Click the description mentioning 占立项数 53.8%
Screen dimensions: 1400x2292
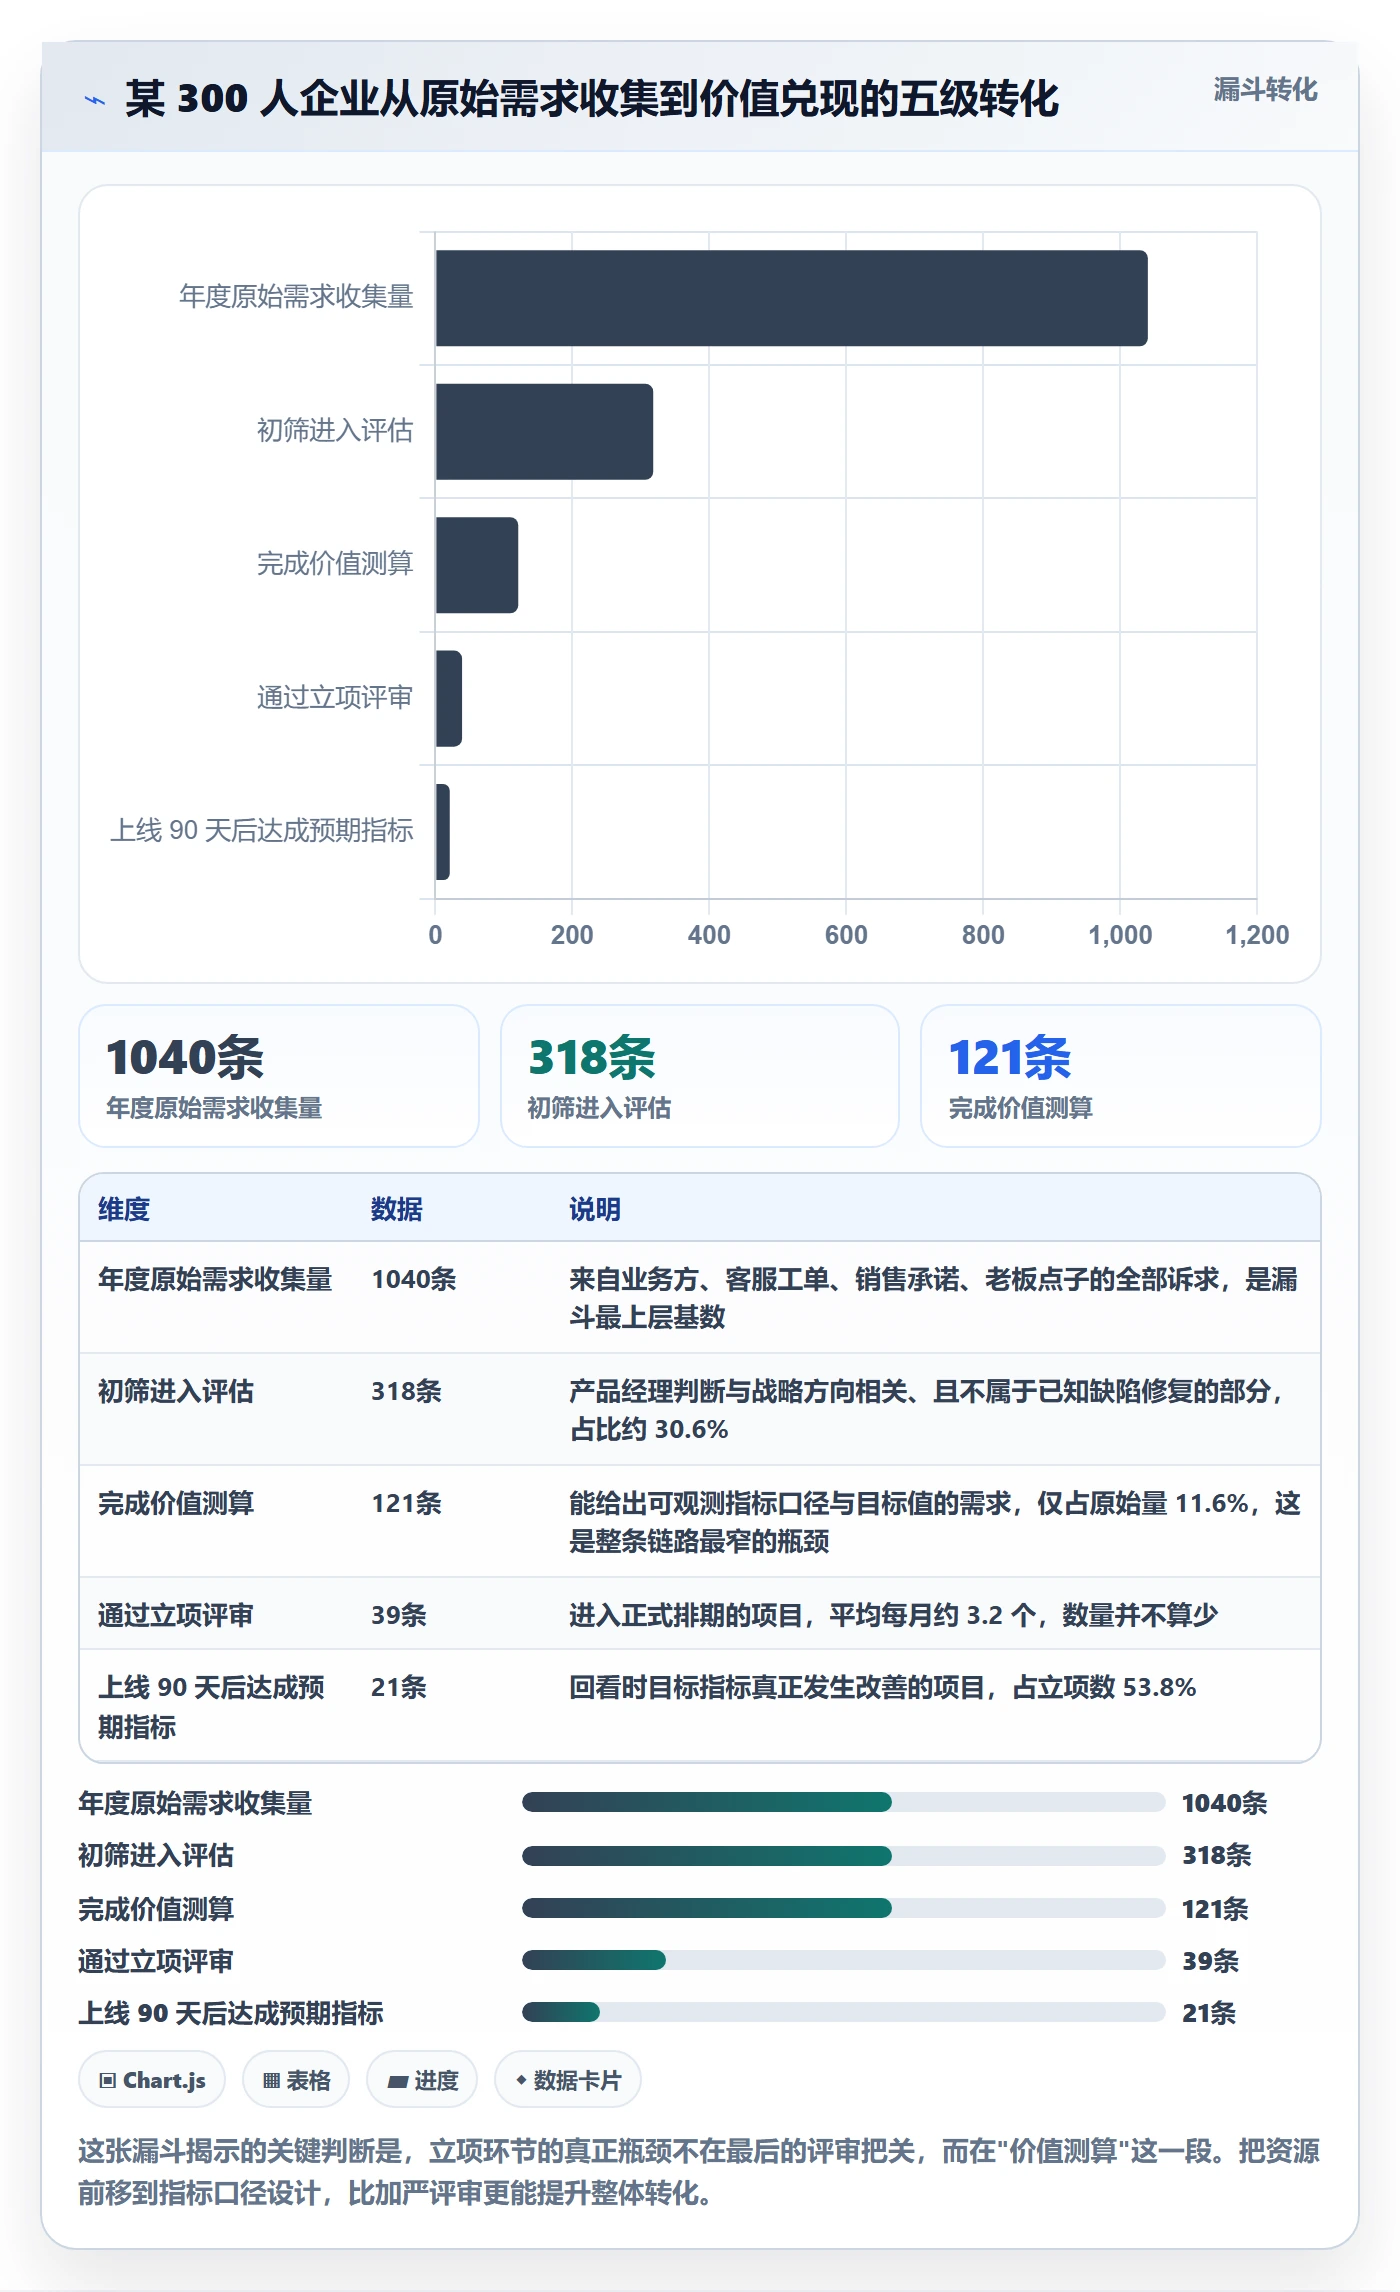pyautogui.click(x=883, y=1687)
